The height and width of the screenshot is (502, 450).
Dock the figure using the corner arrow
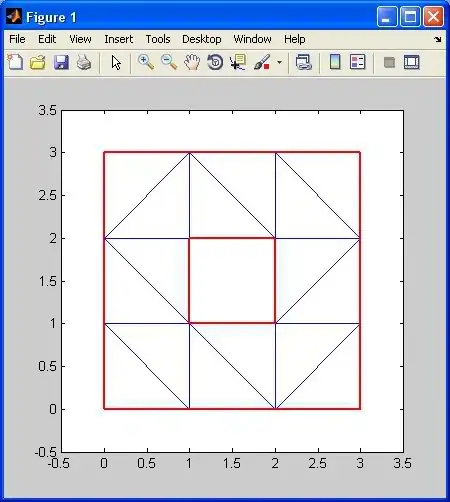coord(438,39)
